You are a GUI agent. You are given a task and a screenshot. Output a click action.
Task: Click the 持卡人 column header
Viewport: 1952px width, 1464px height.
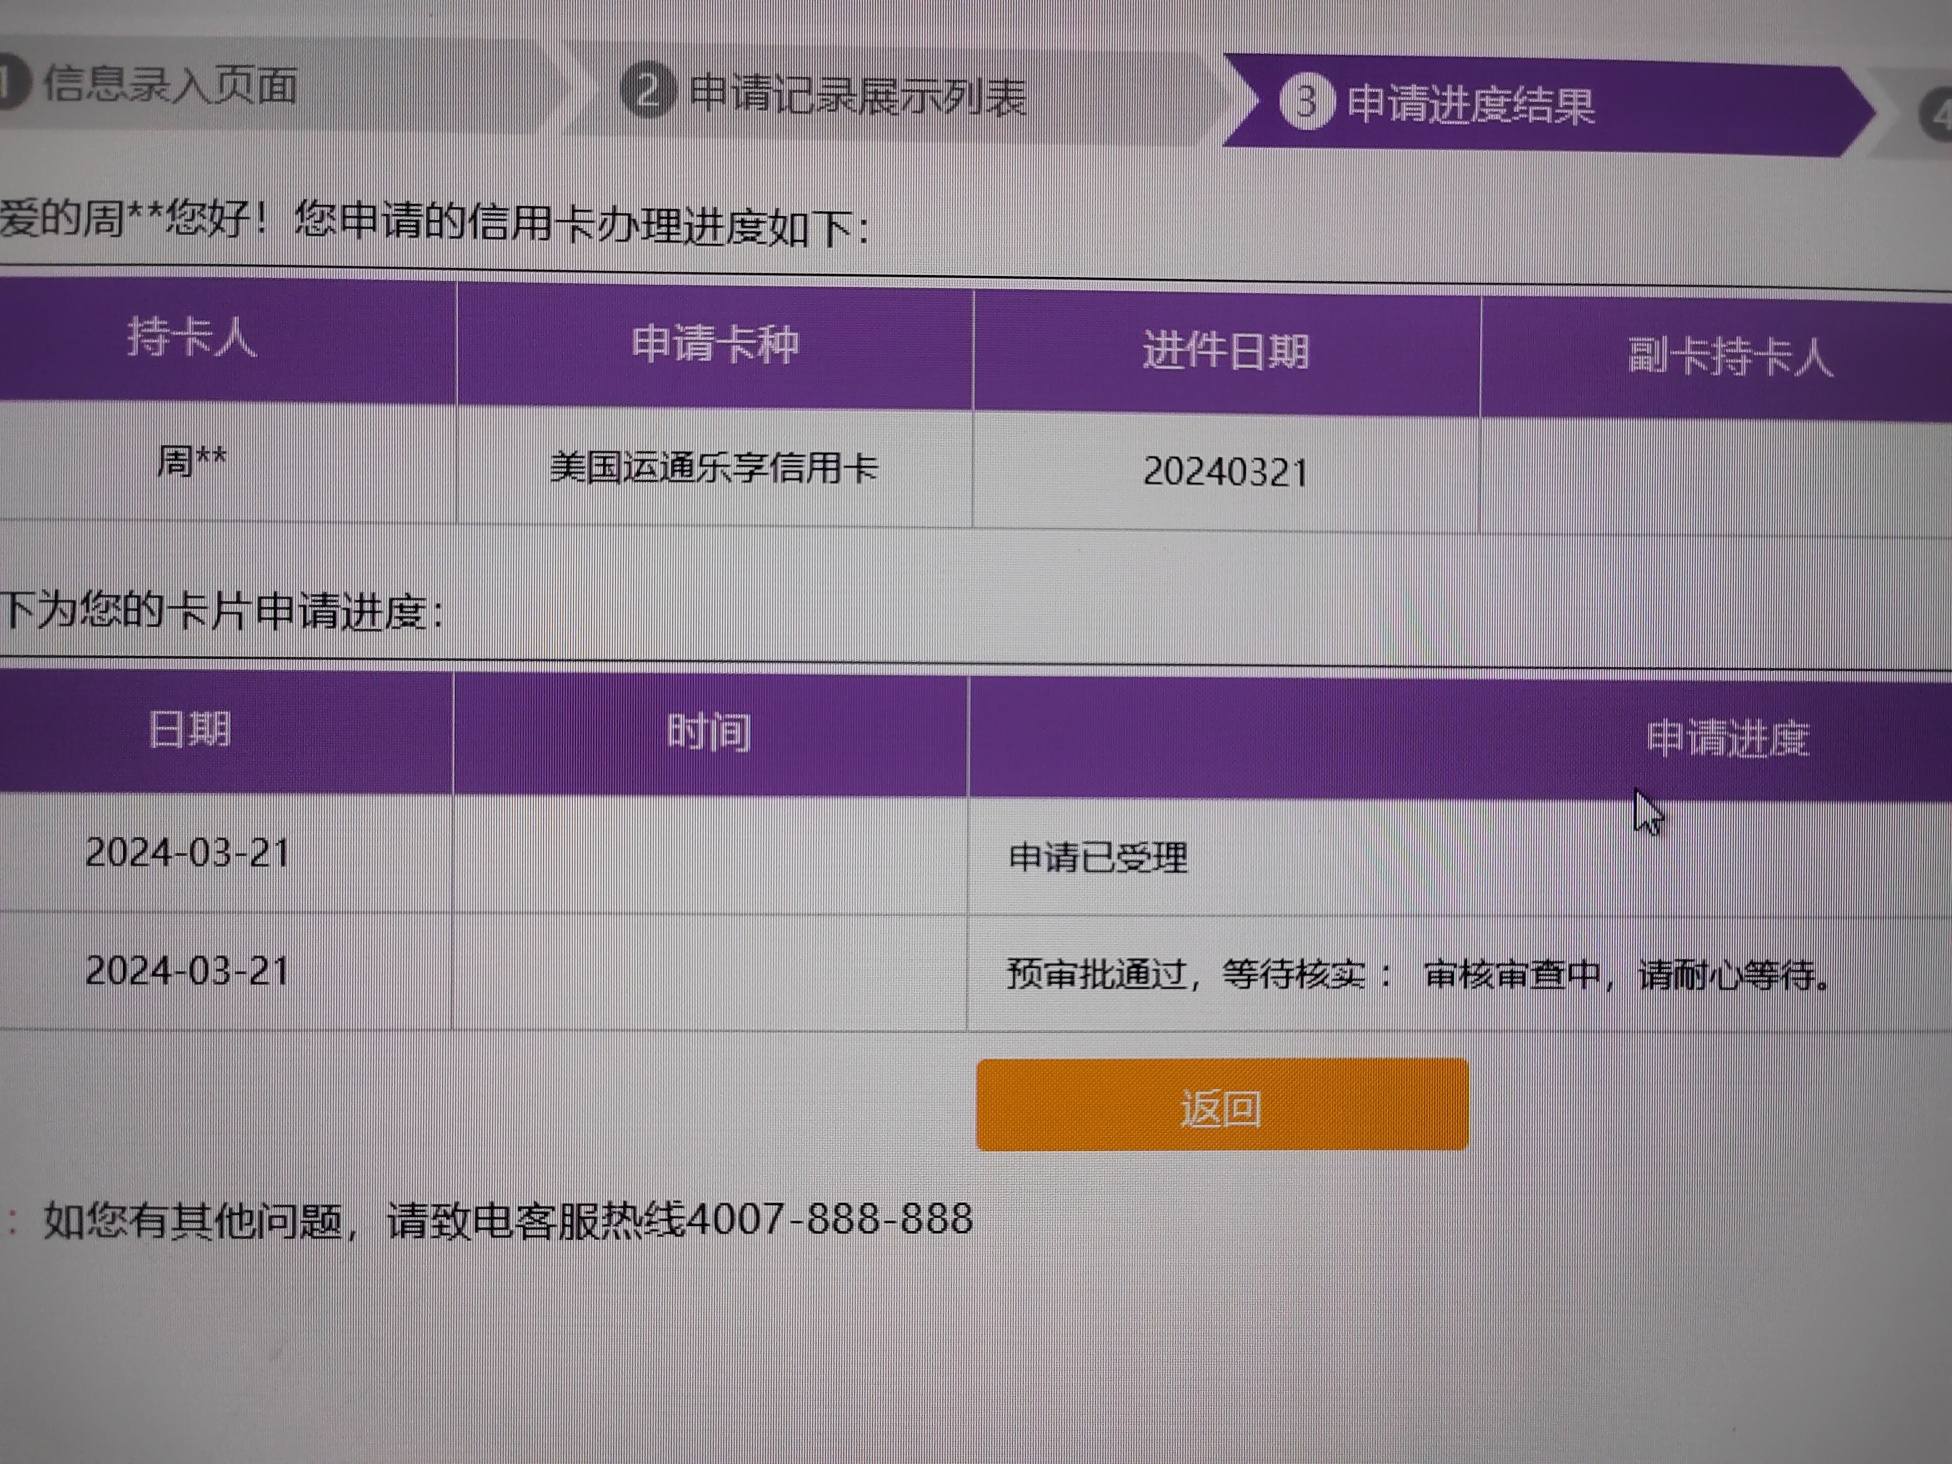click(x=191, y=337)
